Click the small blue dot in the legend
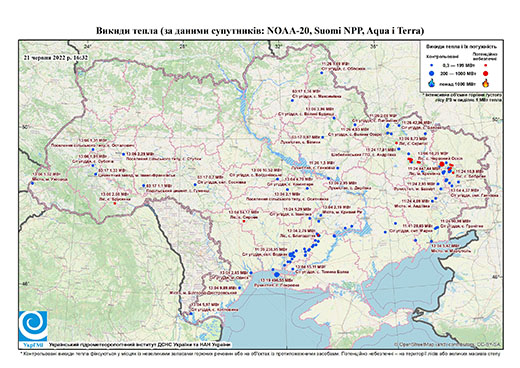Screen dimensions: 520x368 point(432,65)
